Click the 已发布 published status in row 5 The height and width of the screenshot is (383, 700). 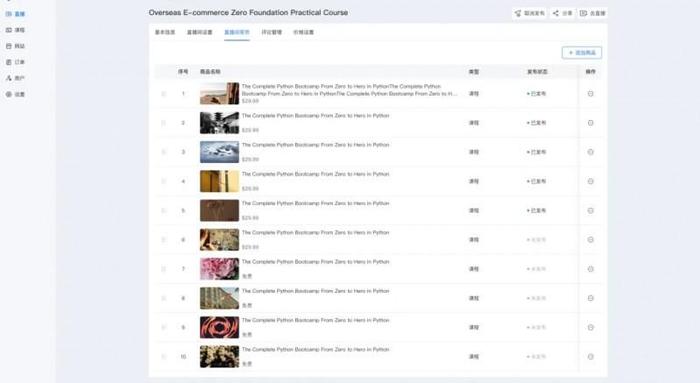click(x=536, y=211)
